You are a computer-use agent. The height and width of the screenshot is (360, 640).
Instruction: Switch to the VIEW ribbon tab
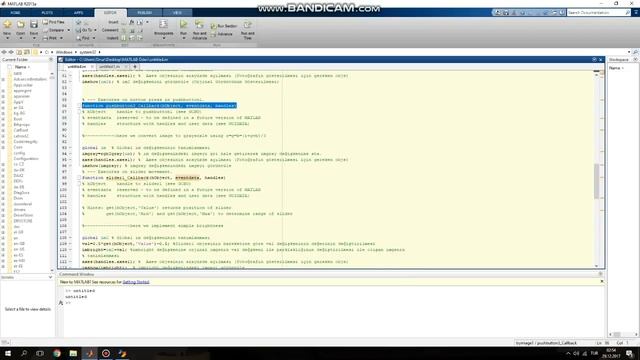[x=177, y=13]
